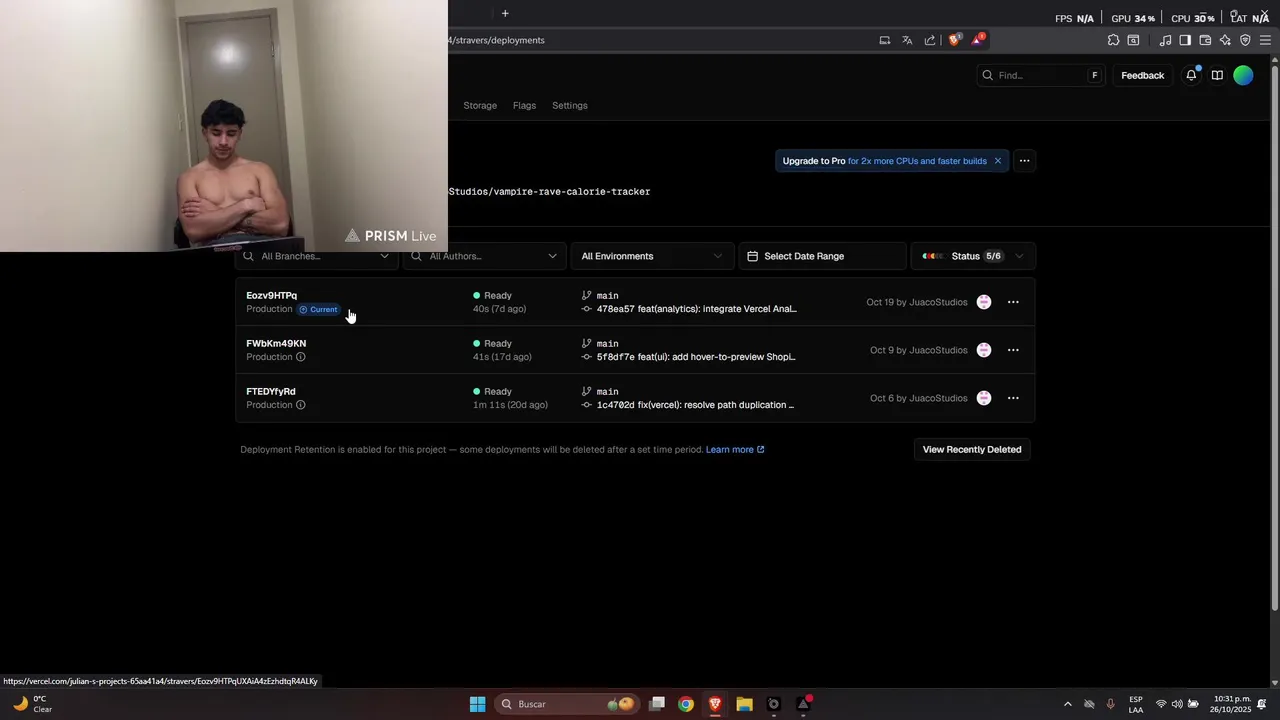Image resolution: width=1280 pixels, height=720 pixels.
Task: Open the Brave Wallet icon
Action: pyautogui.click(x=1205, y=40)
